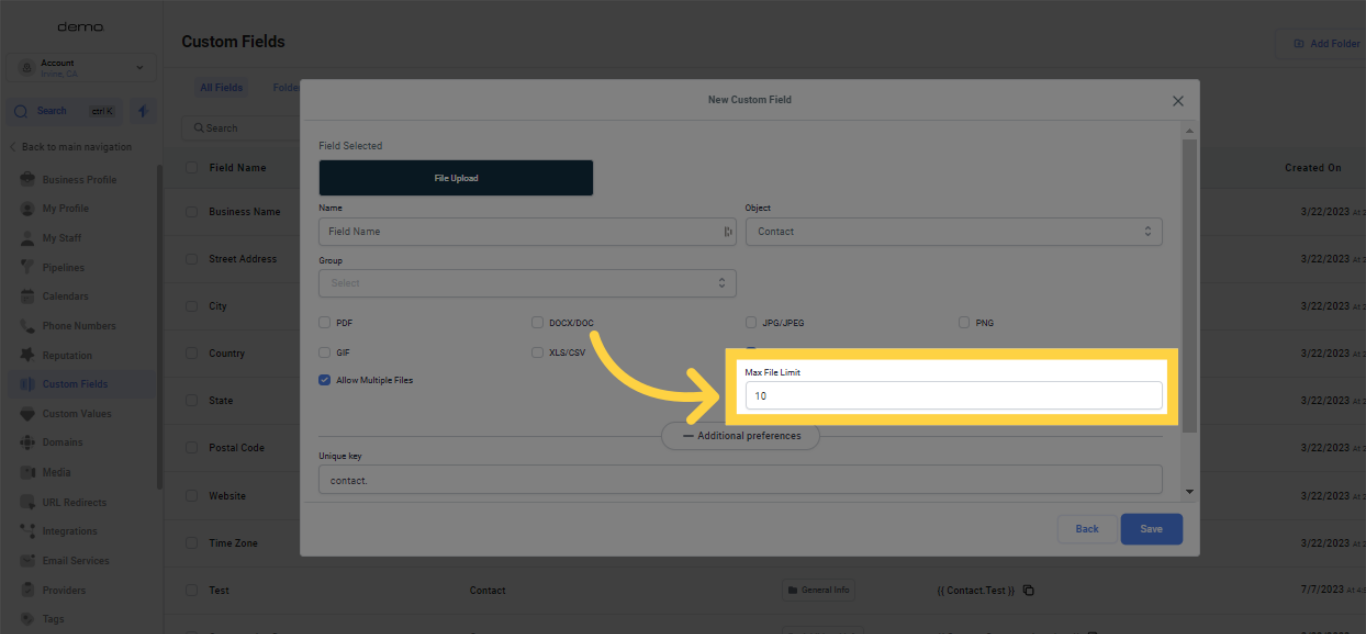Switch to the All Fields tab

click(x=221, y=88)
